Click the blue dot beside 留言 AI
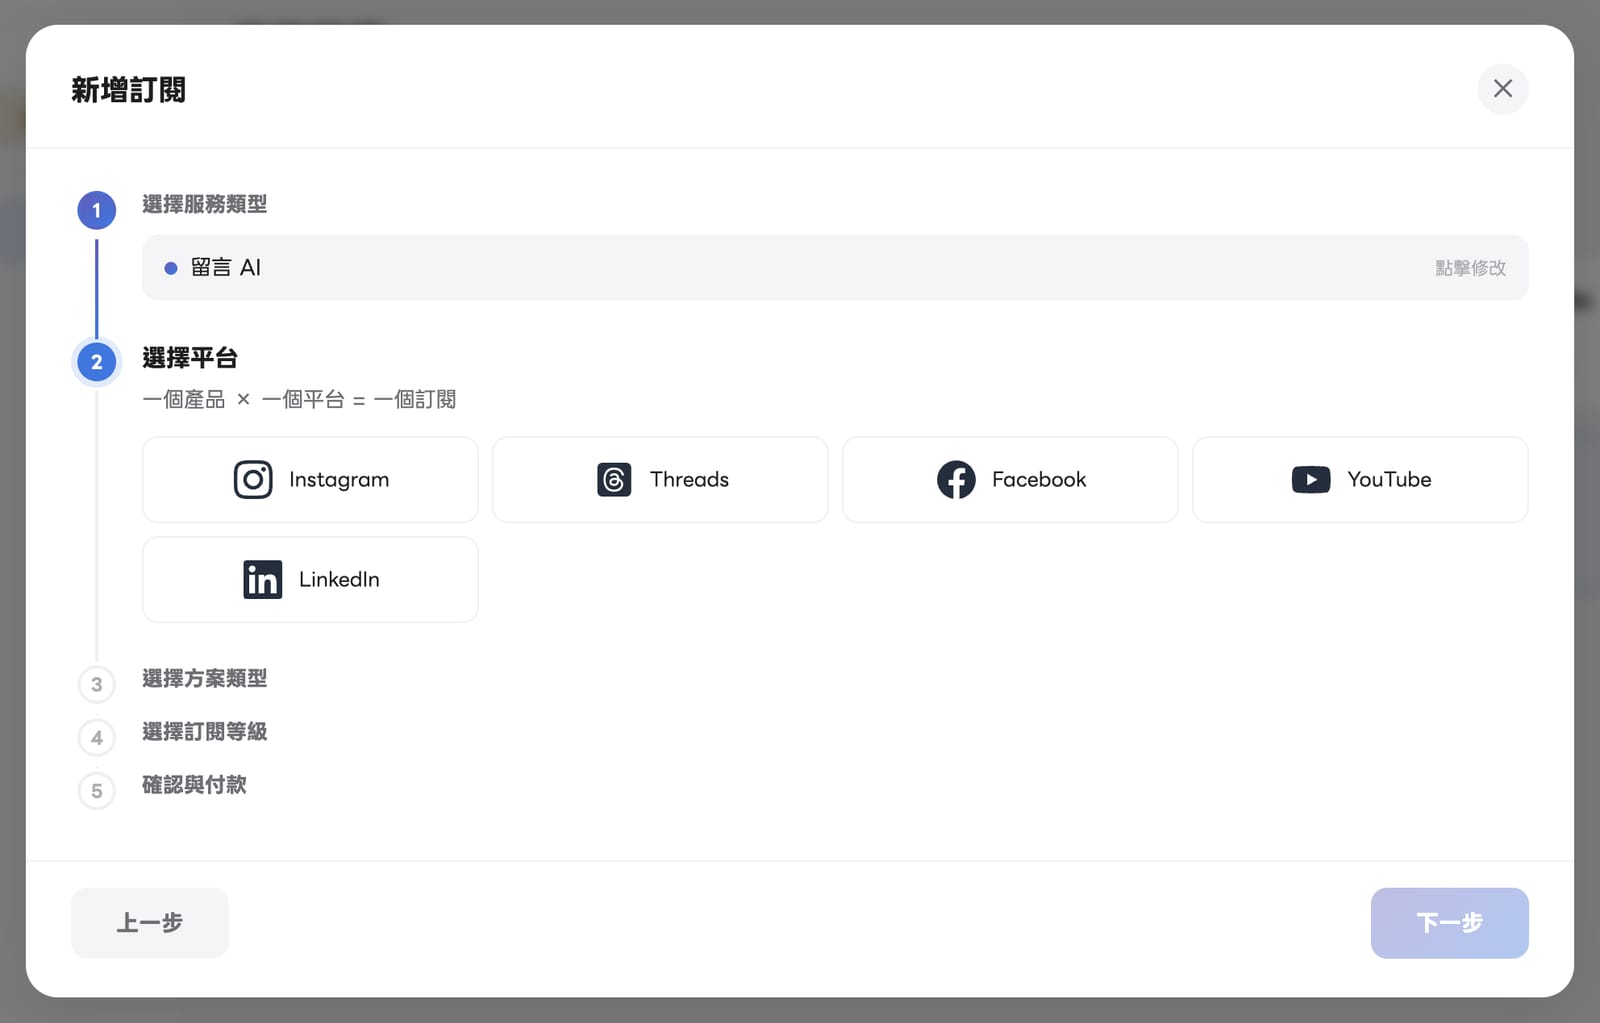1600x1023 pixels. [x=171, y=268]
